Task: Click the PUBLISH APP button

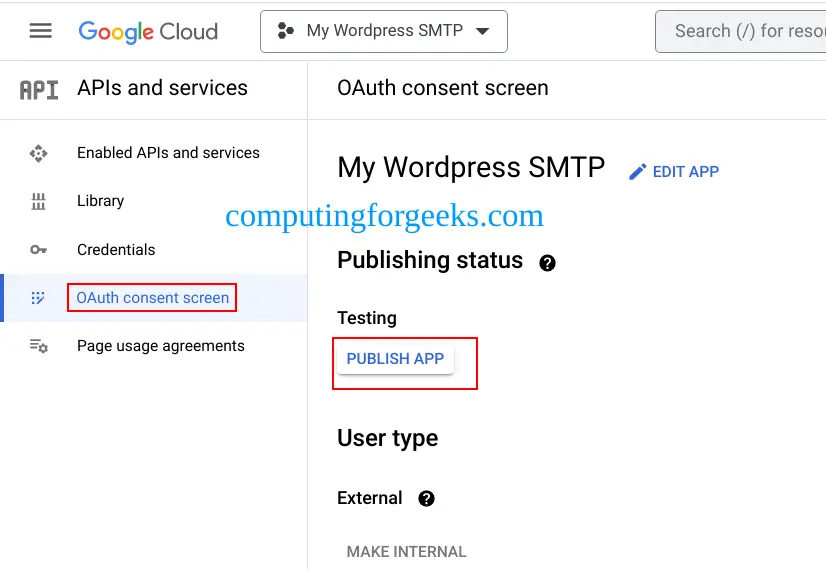Action: coord(395,359)
